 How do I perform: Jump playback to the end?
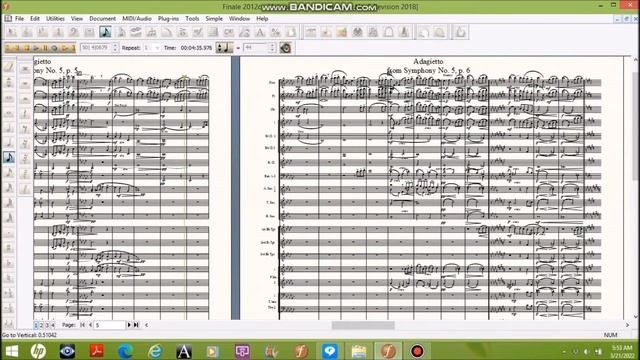pos(72,48)
